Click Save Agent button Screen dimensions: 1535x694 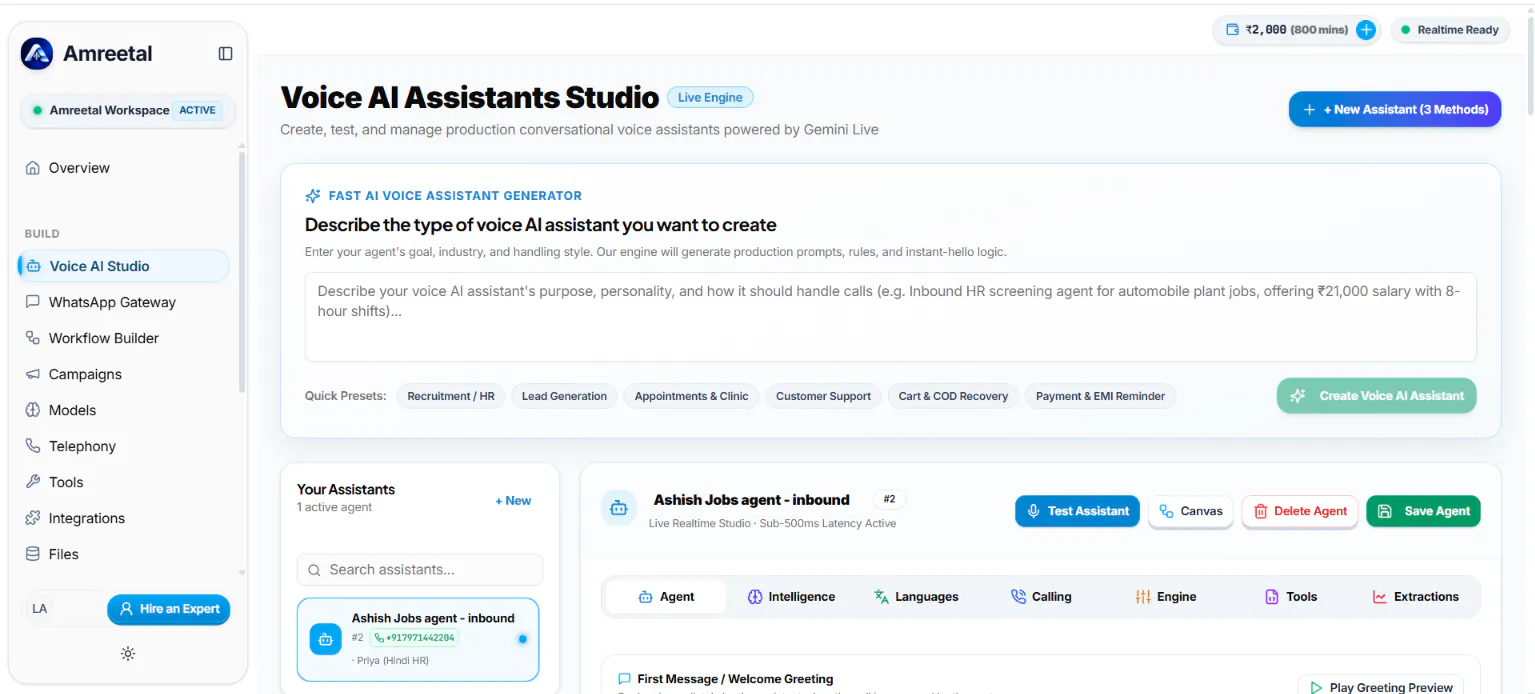(x=1423, y=511)
